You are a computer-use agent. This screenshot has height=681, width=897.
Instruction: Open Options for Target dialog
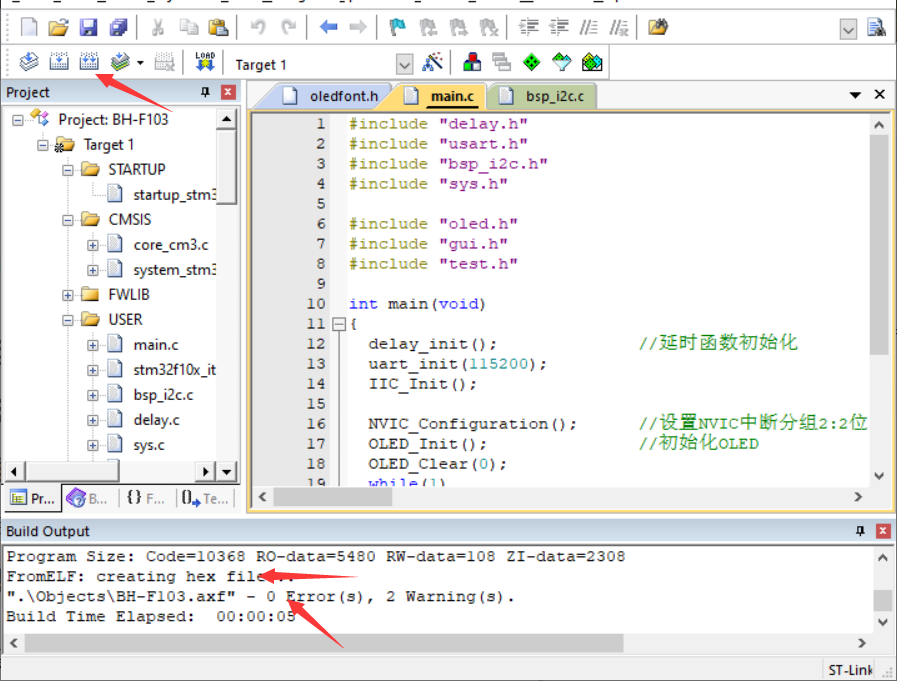433,62
